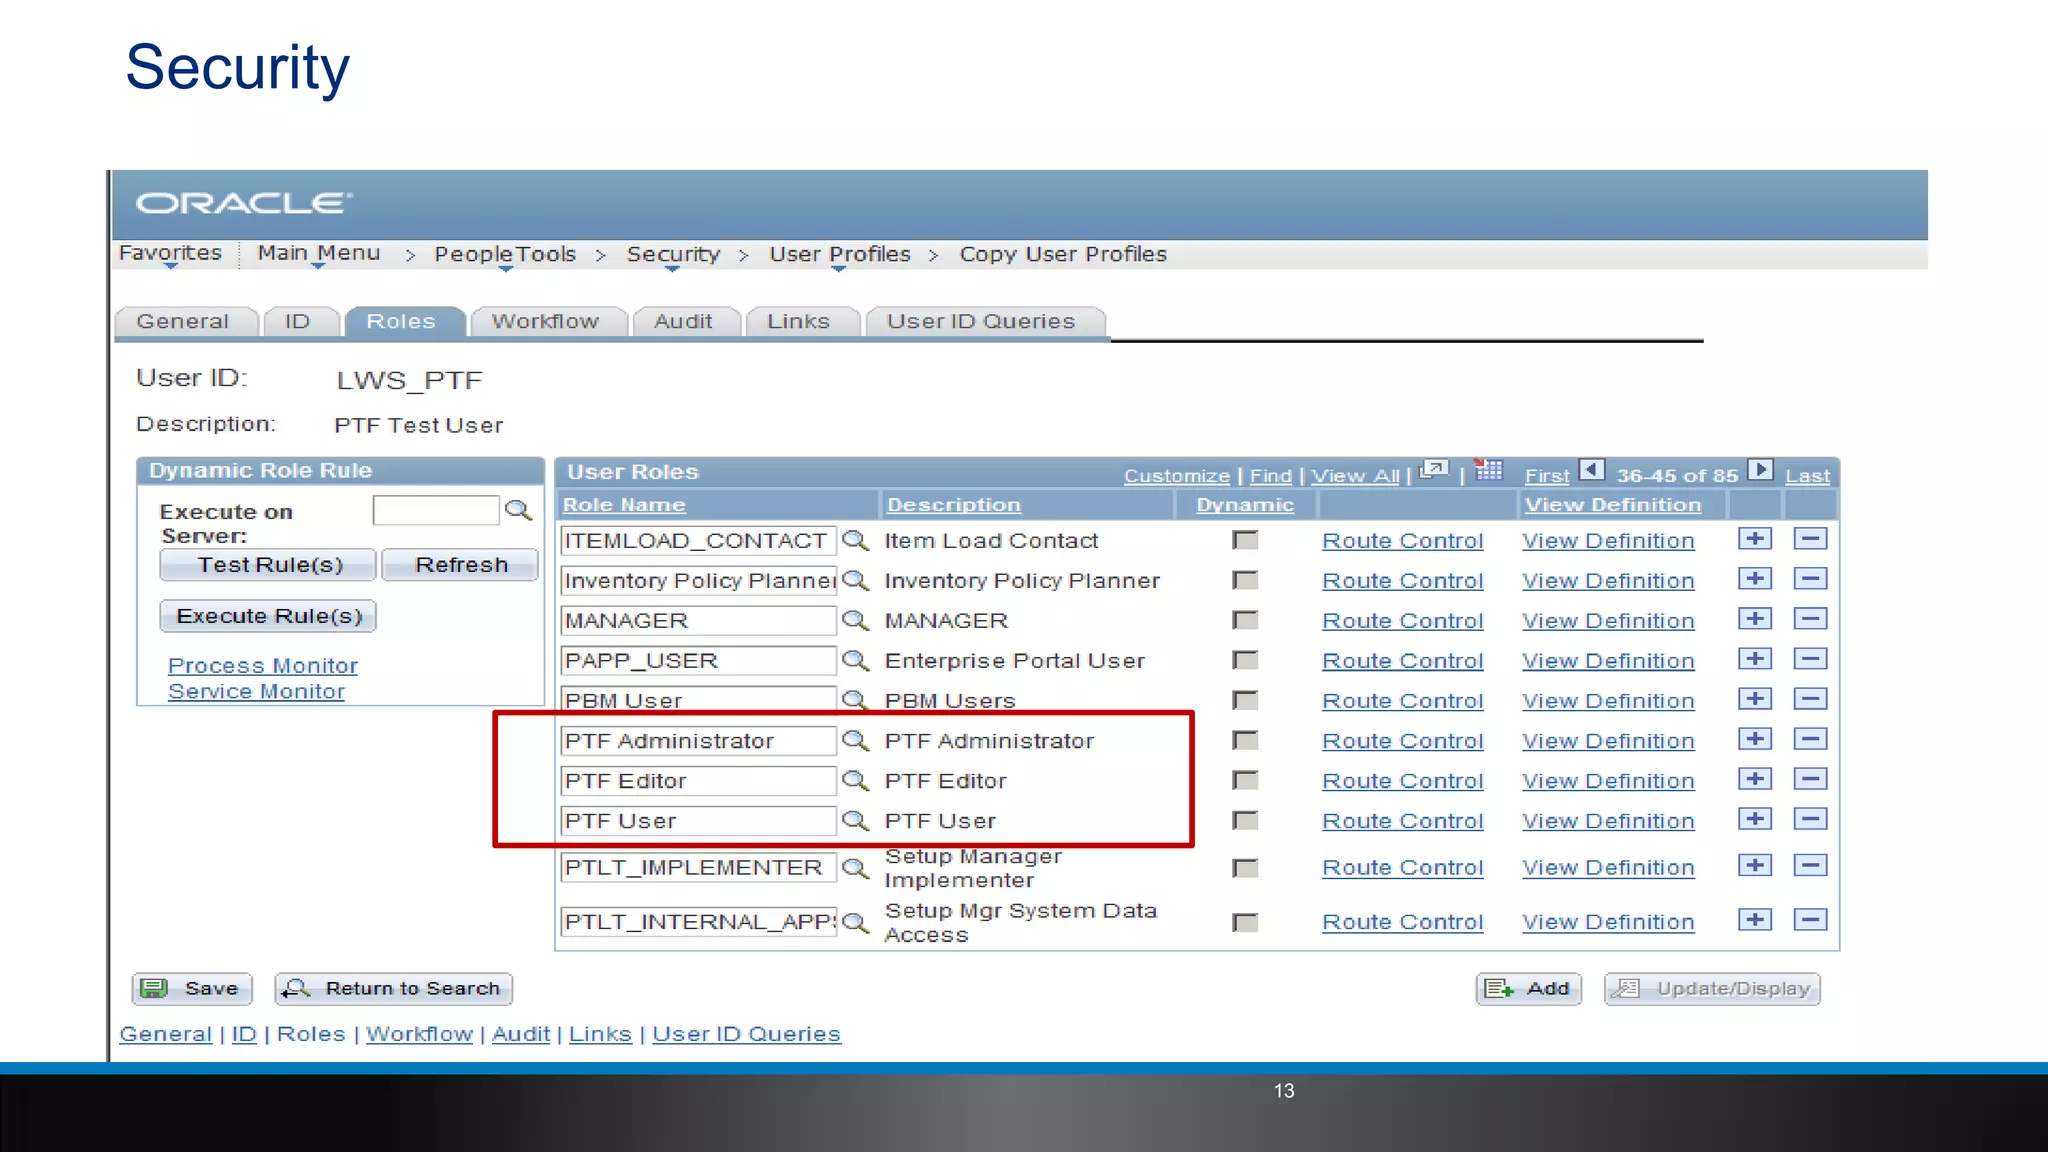Check Dynamic box for ITEMLOAD_CONTACT role

[1245, 541]
